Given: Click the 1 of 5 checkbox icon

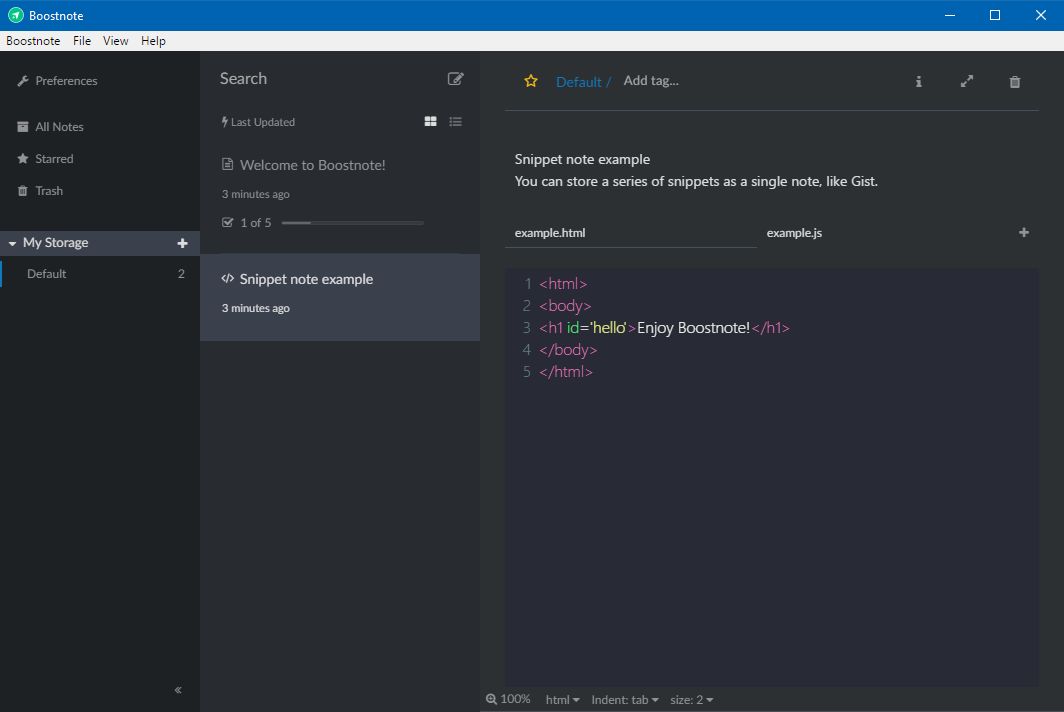Looking at the screenshot, I should pyautogui.click(x=227, y=222).
